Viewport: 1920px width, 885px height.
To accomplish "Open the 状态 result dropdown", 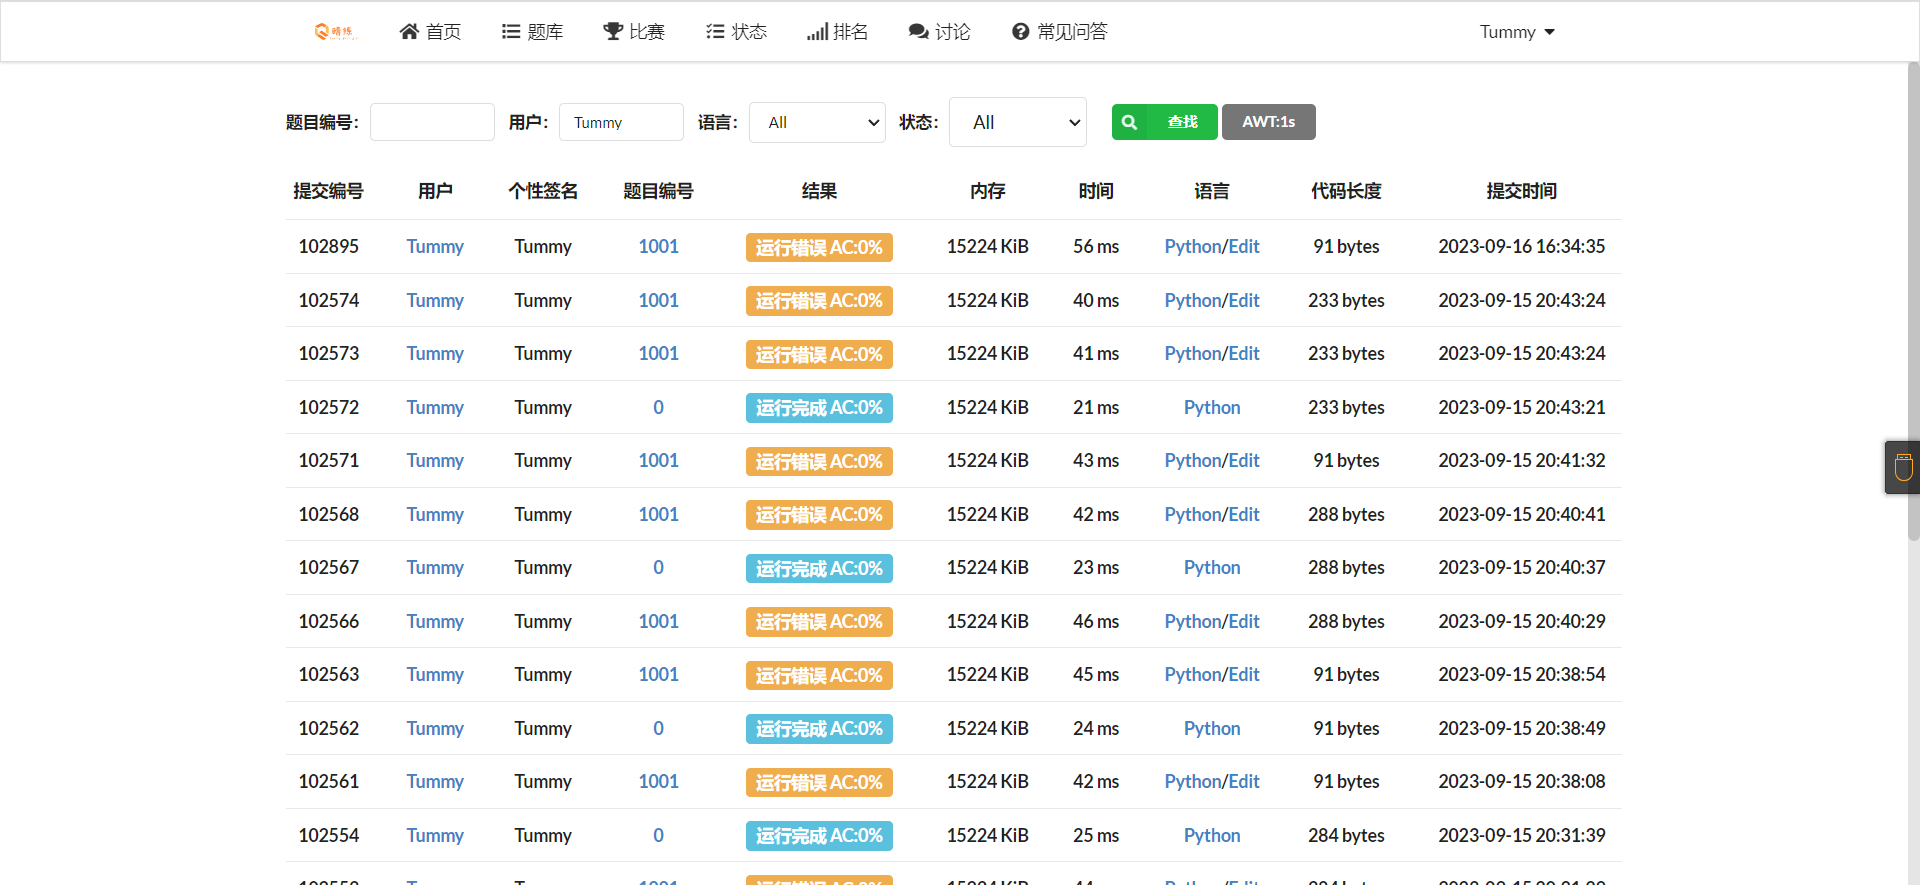I will [1017, 122].
